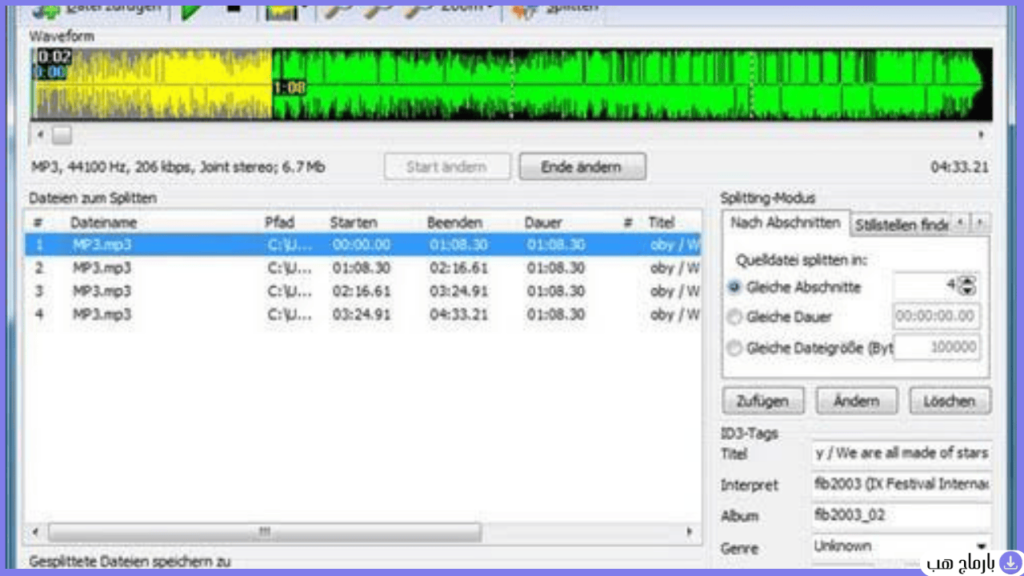This screenshot has height=576, width=1024.
Task: Click the Dauer column header
Action: (543, 223)
